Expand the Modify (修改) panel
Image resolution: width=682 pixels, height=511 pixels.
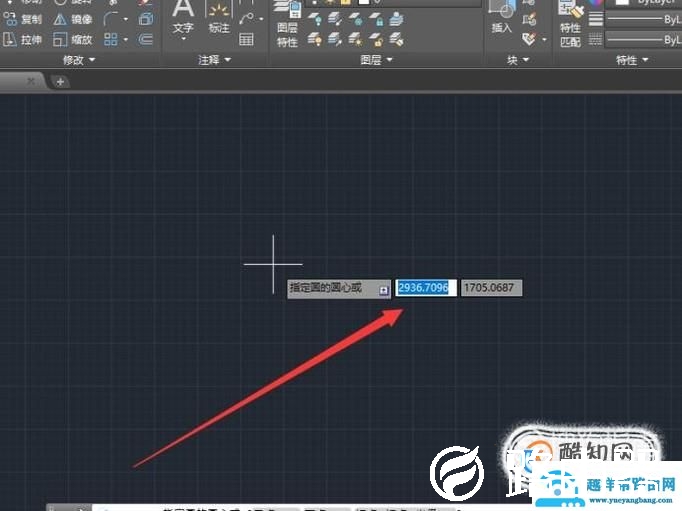coord(79,61)
